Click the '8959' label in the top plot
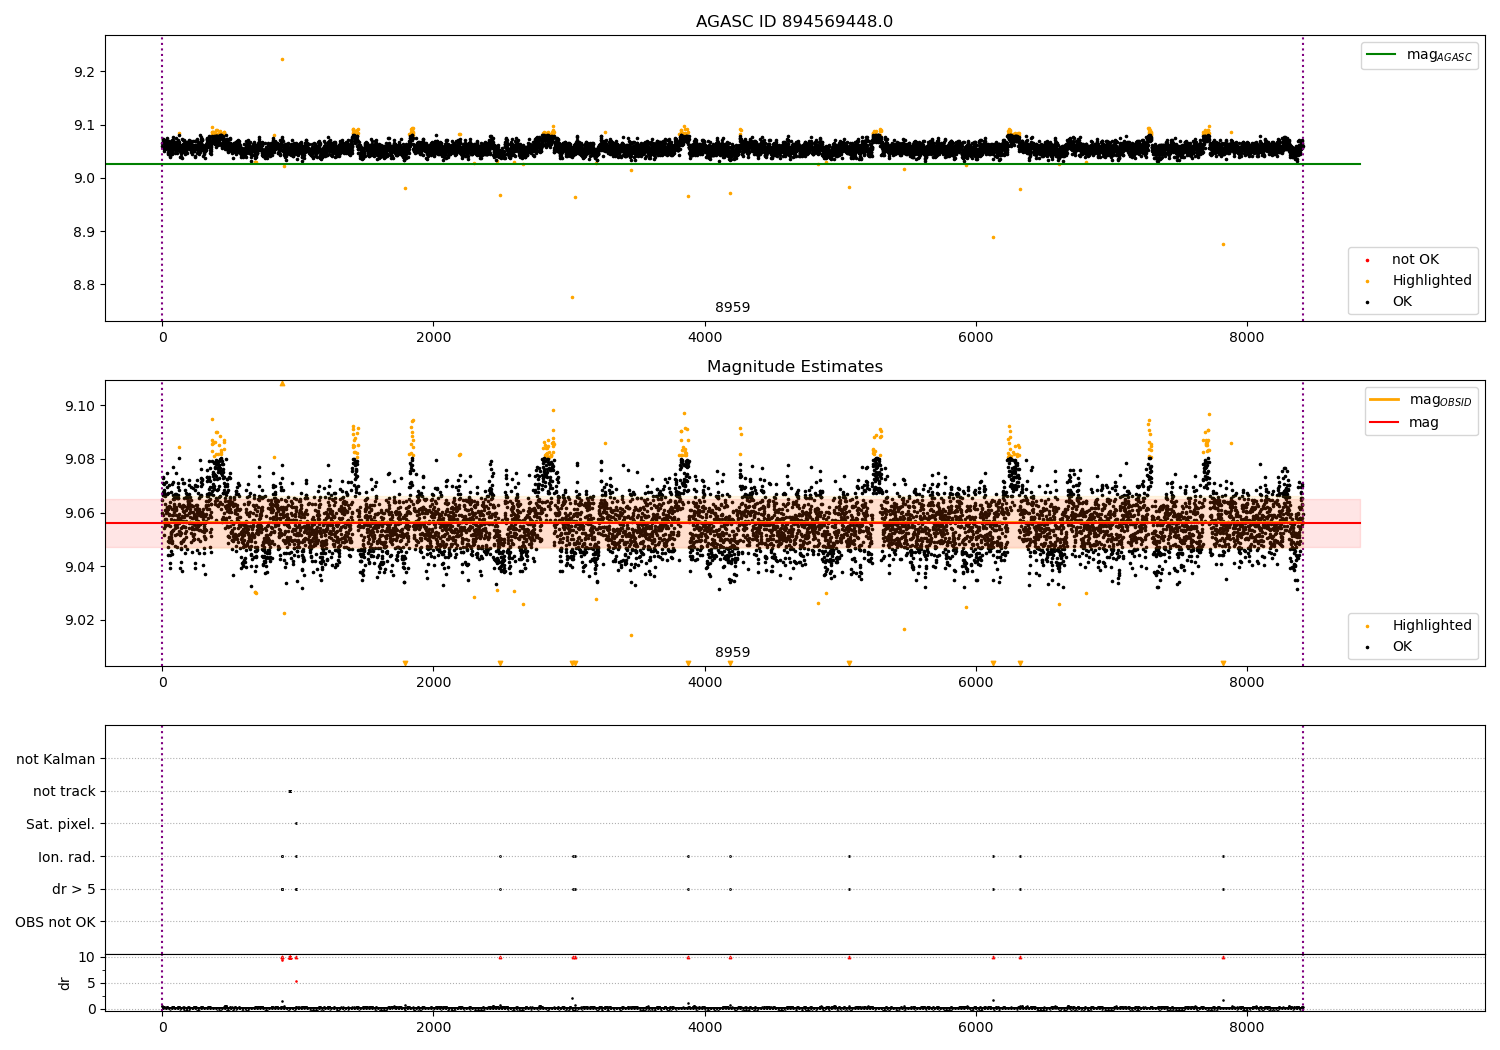The width and height of the screenshot is (1500, 1050). (732, 308)
